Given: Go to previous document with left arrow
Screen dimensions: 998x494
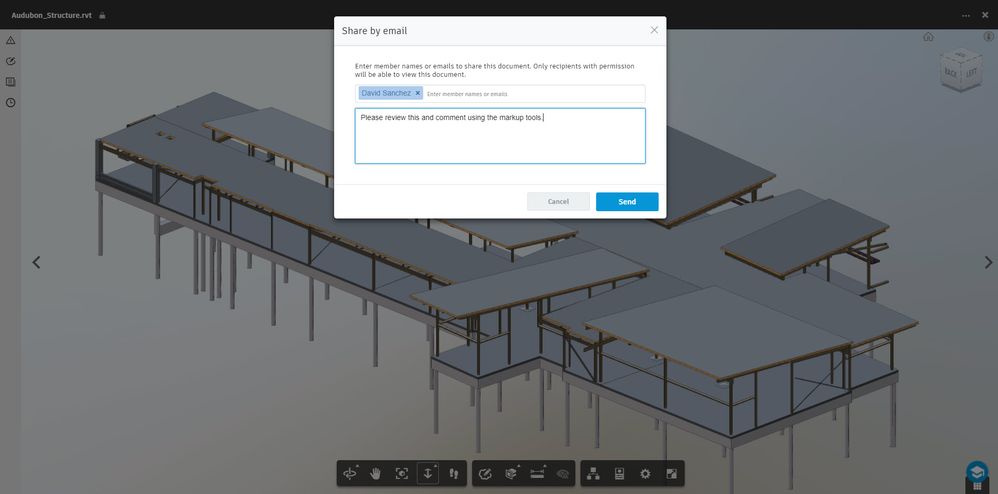Looking at the screenshot, I should point(36,262).
